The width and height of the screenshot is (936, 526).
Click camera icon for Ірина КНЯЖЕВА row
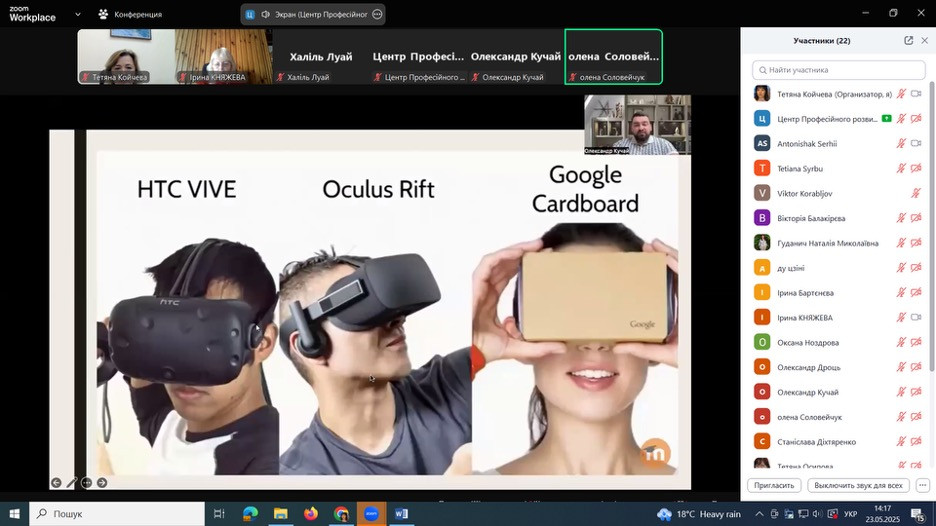tap(916, 318)
